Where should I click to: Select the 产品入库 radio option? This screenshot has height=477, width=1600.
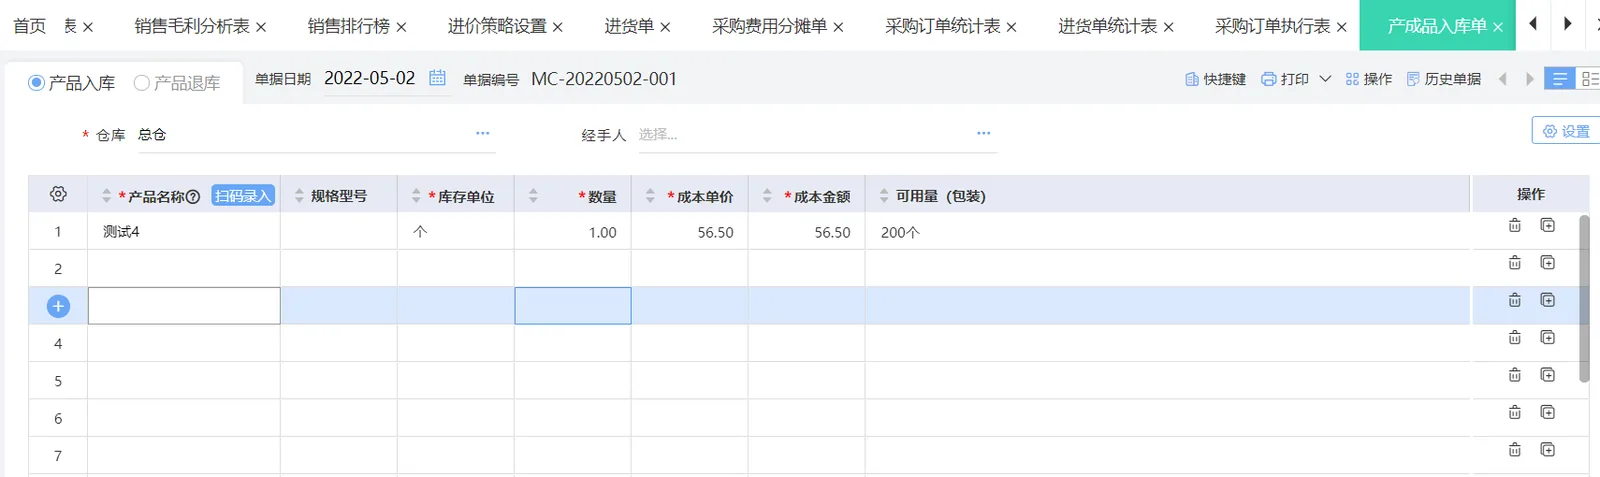click(72, 83)
